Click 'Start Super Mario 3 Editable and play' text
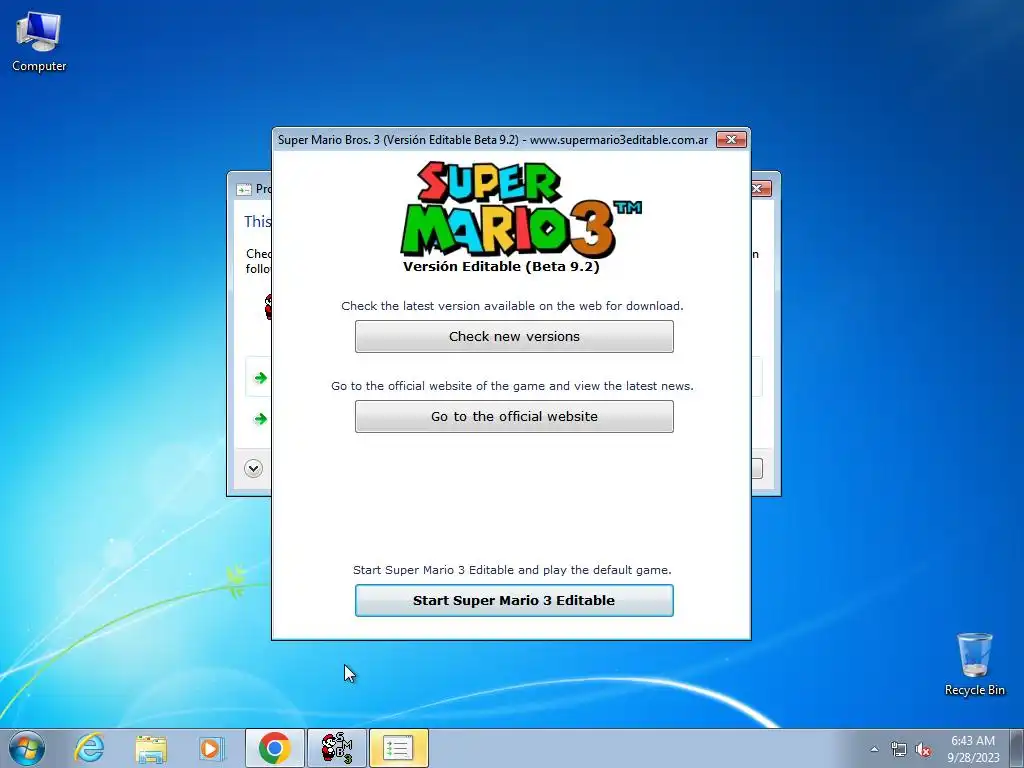 point(512,569)
